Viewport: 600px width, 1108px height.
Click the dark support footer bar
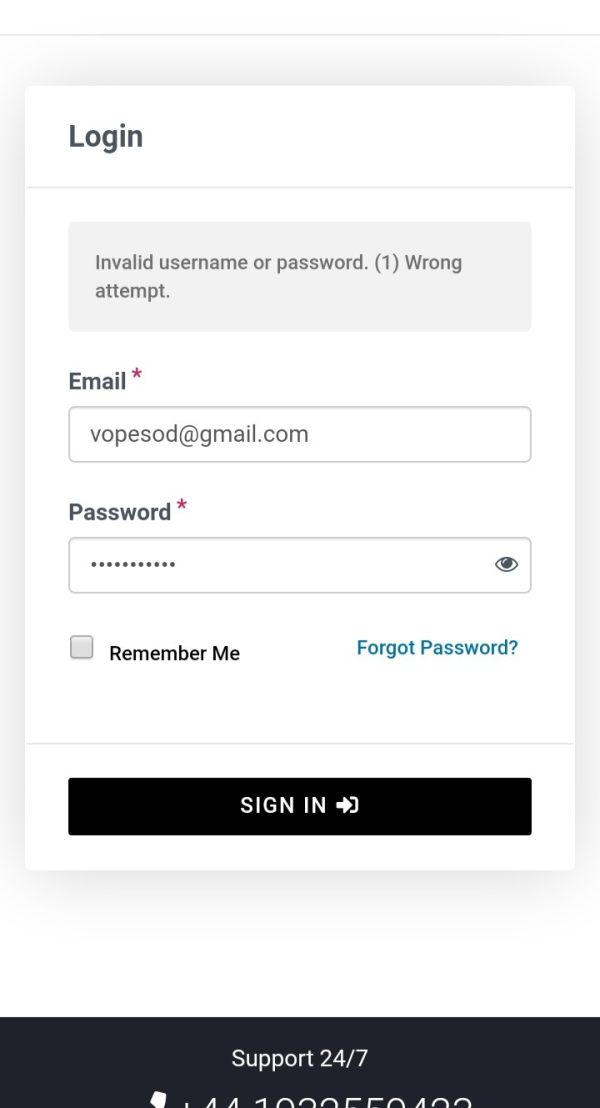click(x=300, y=1063)
